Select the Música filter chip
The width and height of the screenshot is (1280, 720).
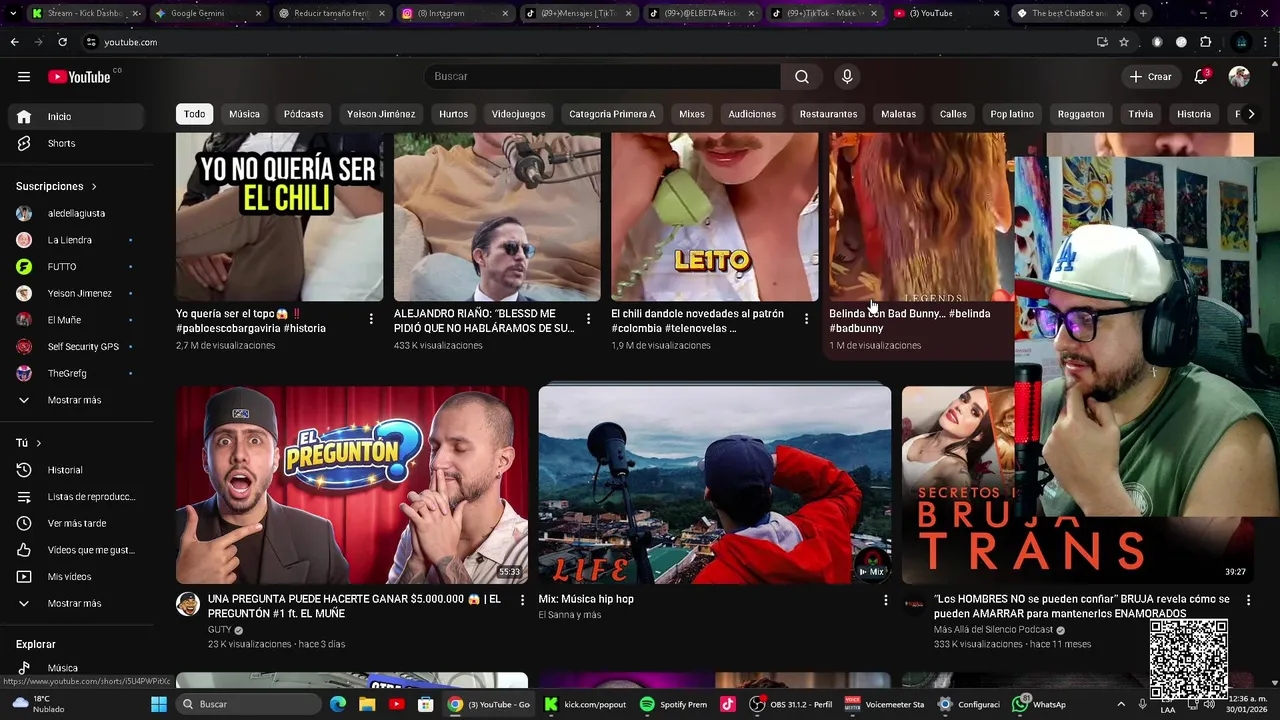244,114
